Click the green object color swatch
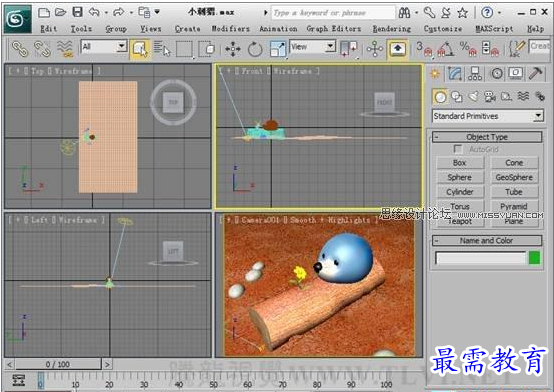The height and width of the screenshot is (392, 554). pyautogui.click(x=535, y=258)
